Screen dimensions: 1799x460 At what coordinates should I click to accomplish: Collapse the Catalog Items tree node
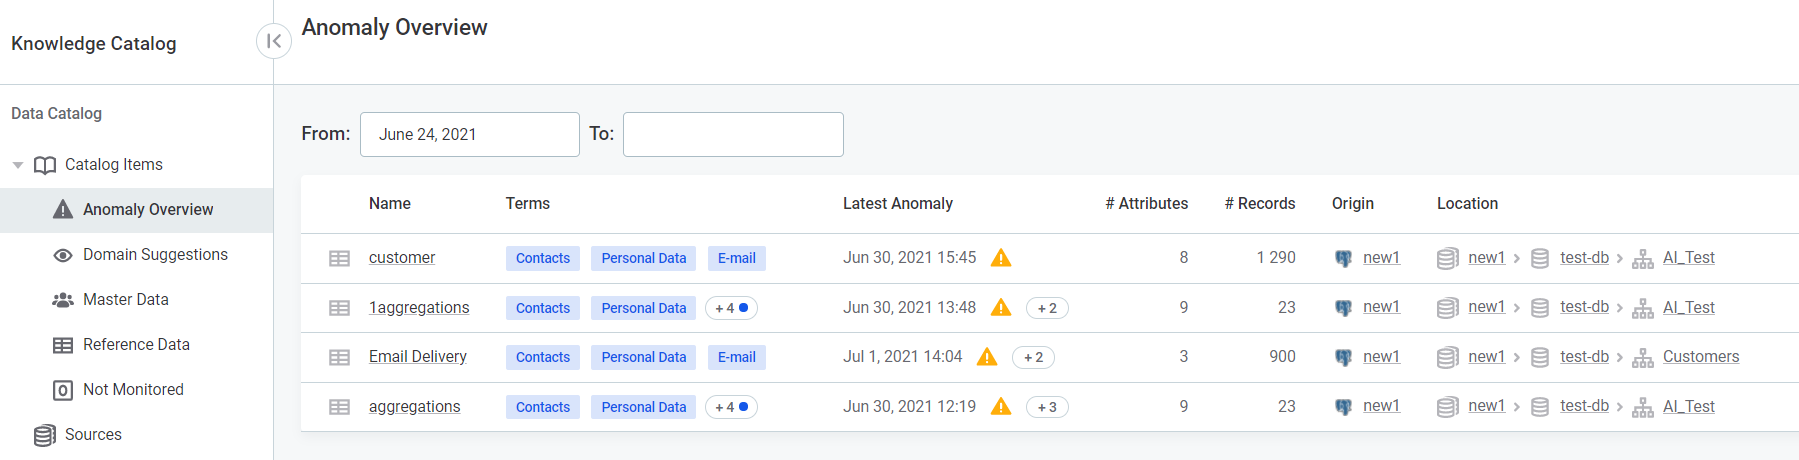click(18, 165)
